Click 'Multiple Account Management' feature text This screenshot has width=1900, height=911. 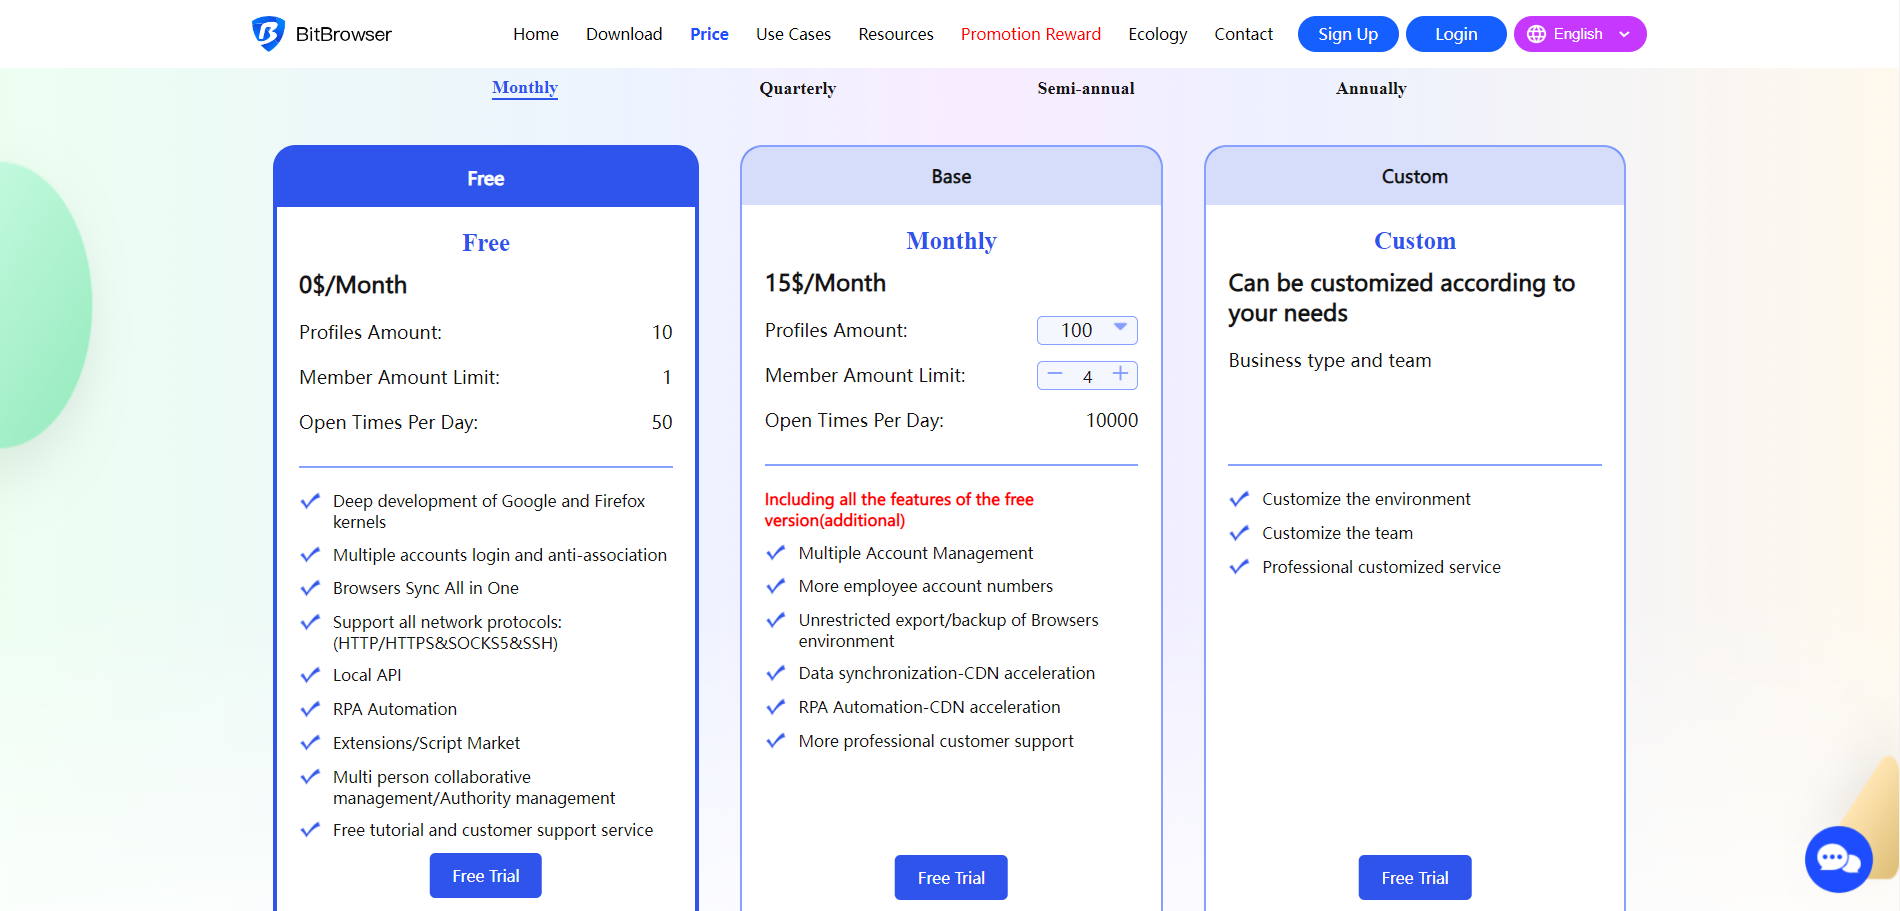(916, 553)
